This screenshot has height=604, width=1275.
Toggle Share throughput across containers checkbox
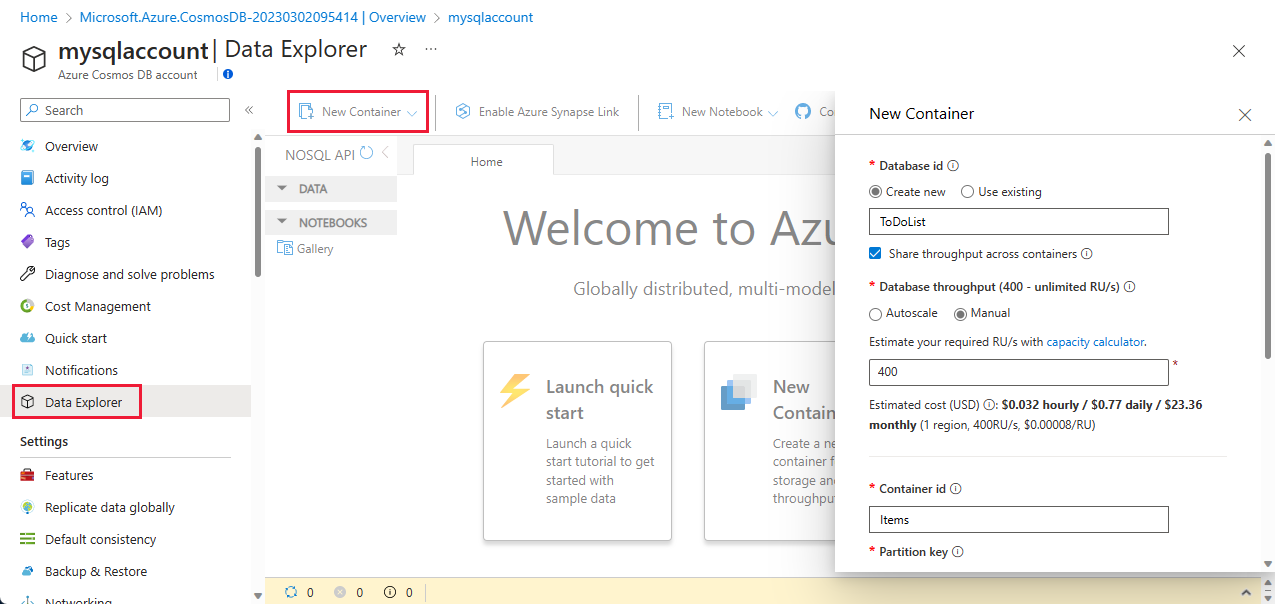click(x=876, y=254)
